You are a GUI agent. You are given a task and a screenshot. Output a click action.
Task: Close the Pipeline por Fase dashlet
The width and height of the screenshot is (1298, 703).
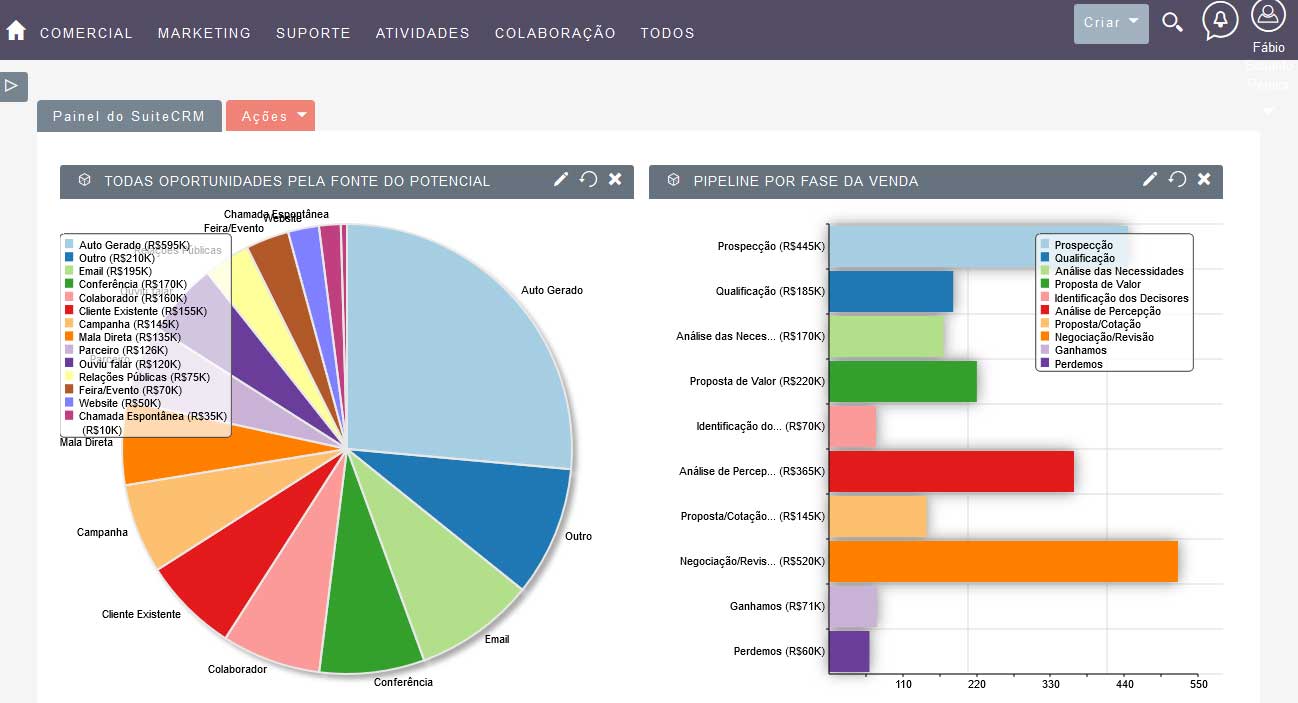(x=1204, y=179)
